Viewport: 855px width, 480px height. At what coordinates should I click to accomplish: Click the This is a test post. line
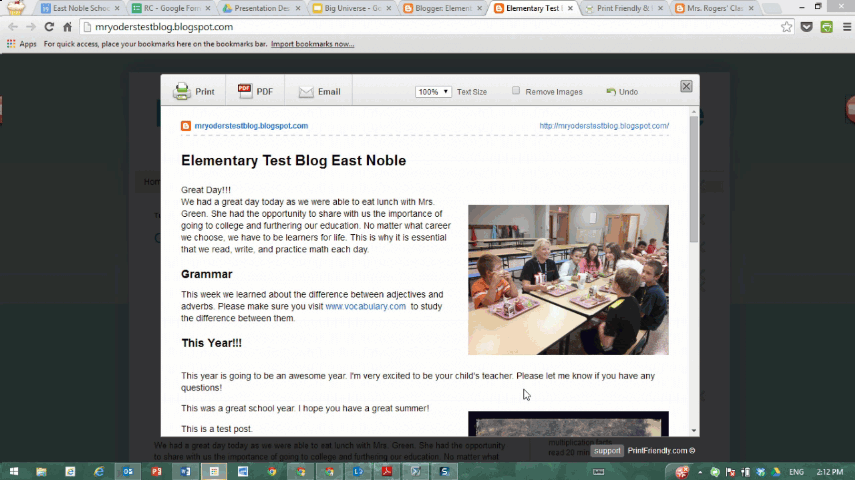pyautogui.click(x=217, y=429)
